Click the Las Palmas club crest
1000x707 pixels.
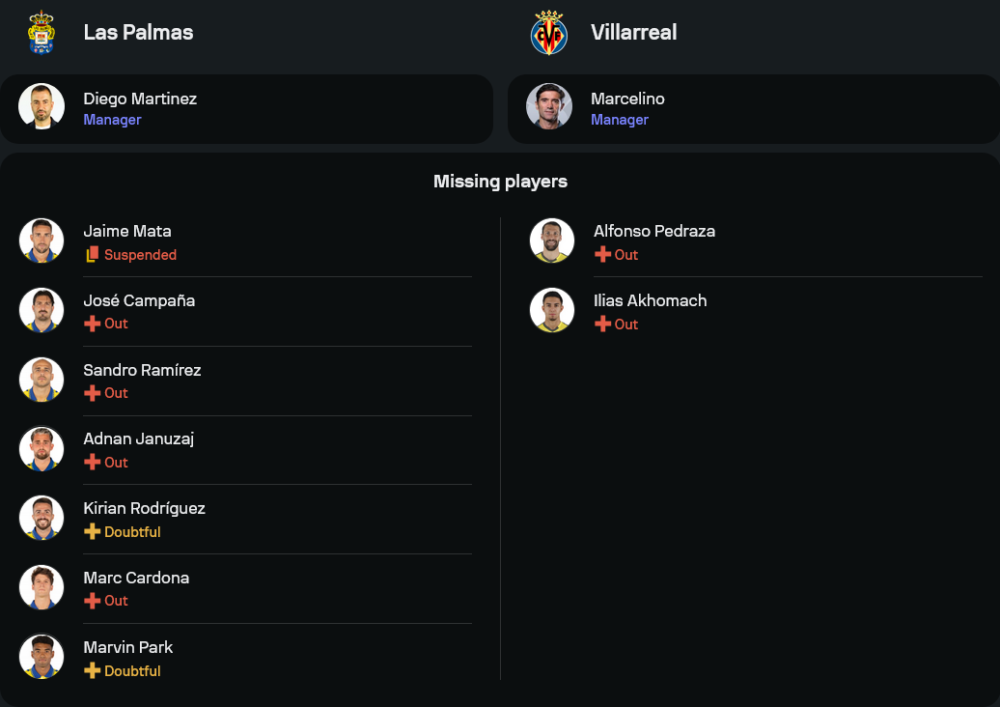41,32
